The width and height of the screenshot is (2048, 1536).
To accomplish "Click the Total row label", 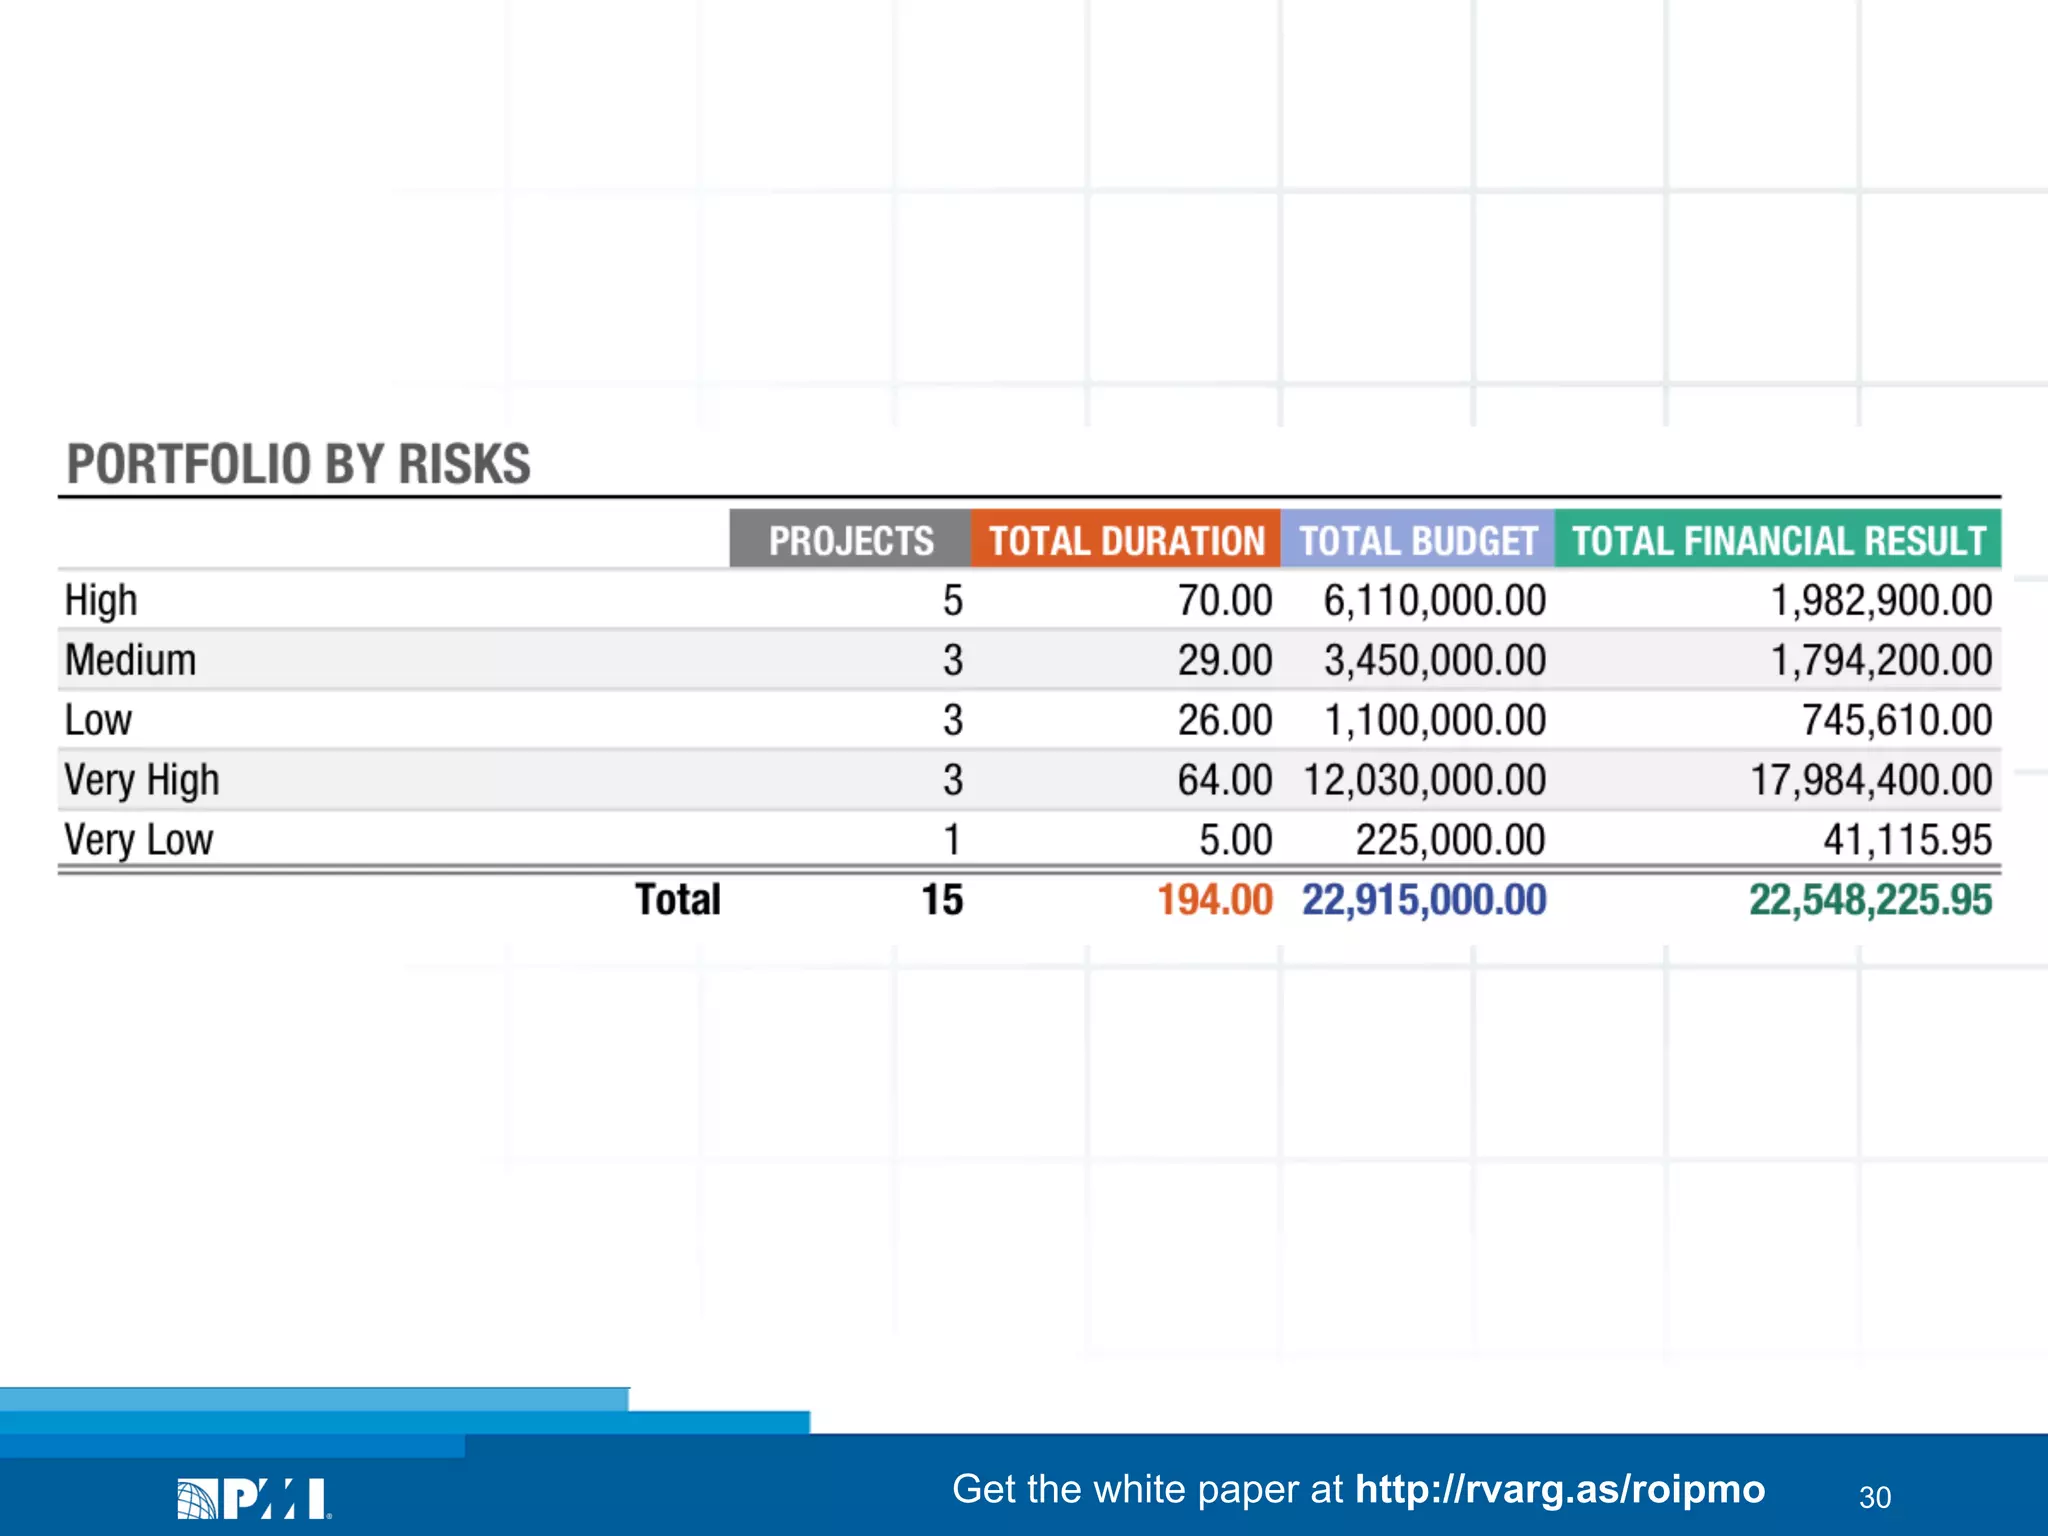I will [677, 900].
